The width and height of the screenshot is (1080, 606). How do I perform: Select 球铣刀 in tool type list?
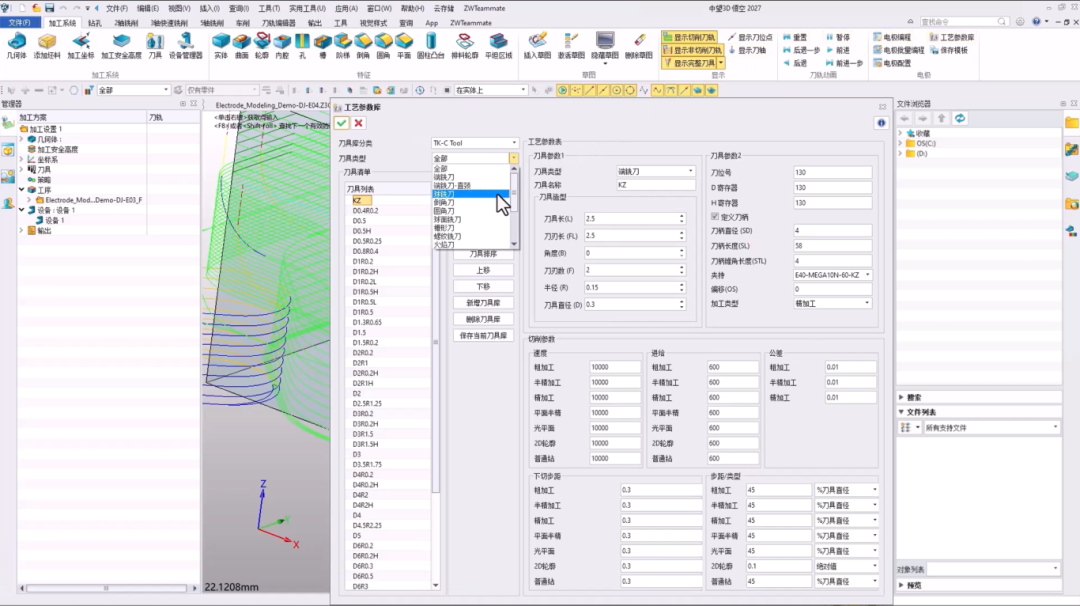(x=470, y=194)
